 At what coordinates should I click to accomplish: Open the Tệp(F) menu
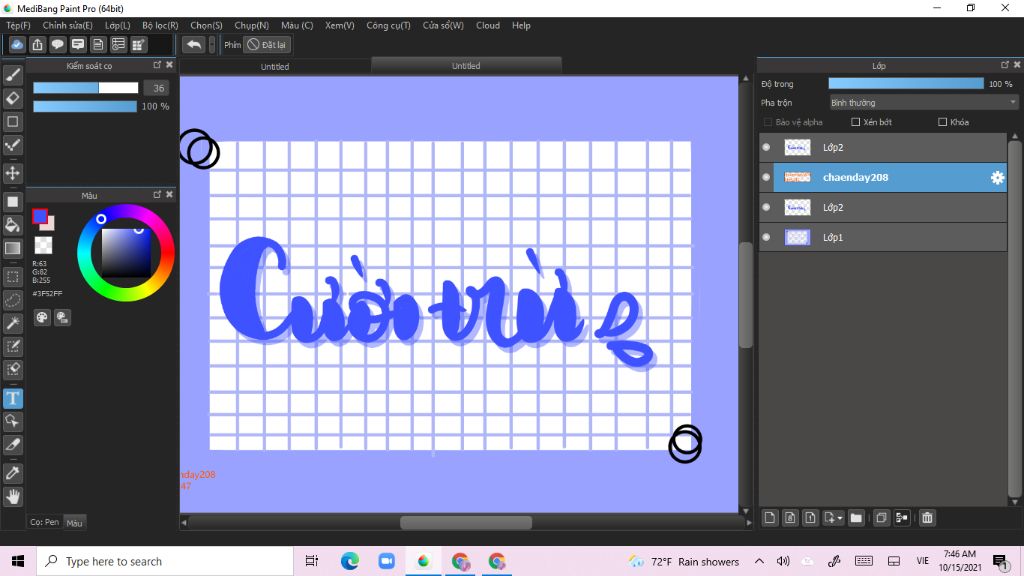[x=18, y=25]
